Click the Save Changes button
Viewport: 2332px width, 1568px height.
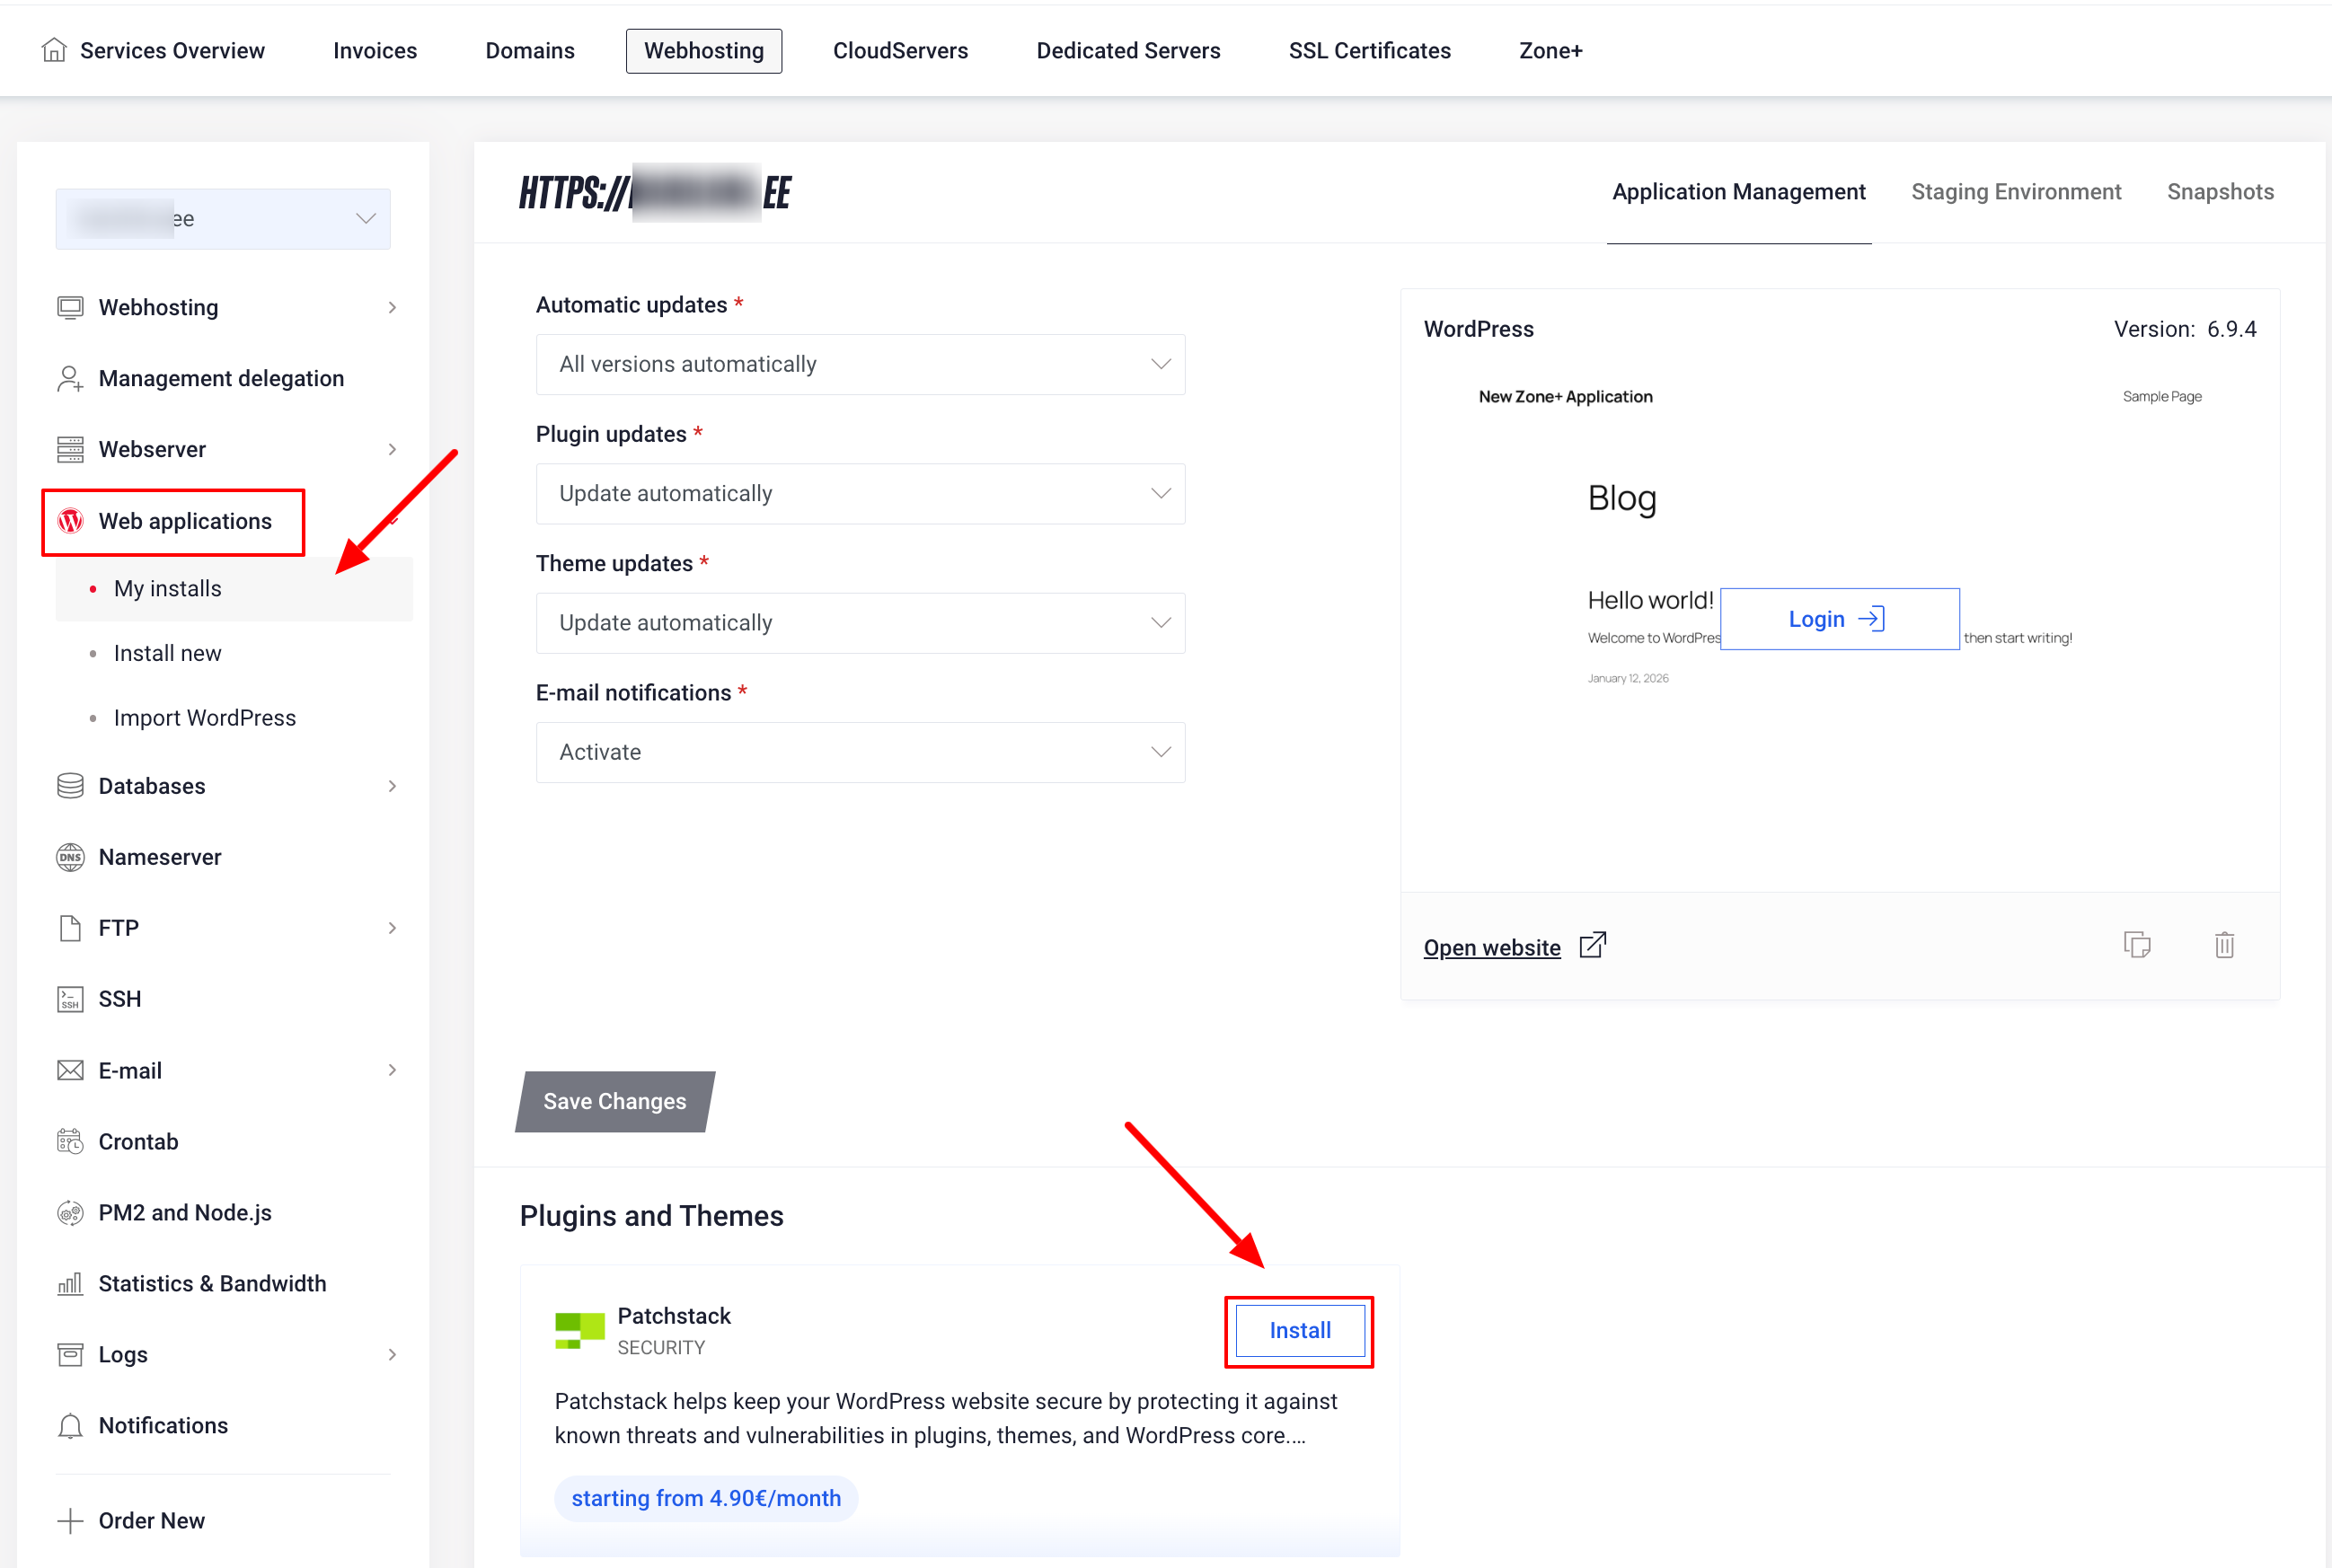(x=615, y=1101)
